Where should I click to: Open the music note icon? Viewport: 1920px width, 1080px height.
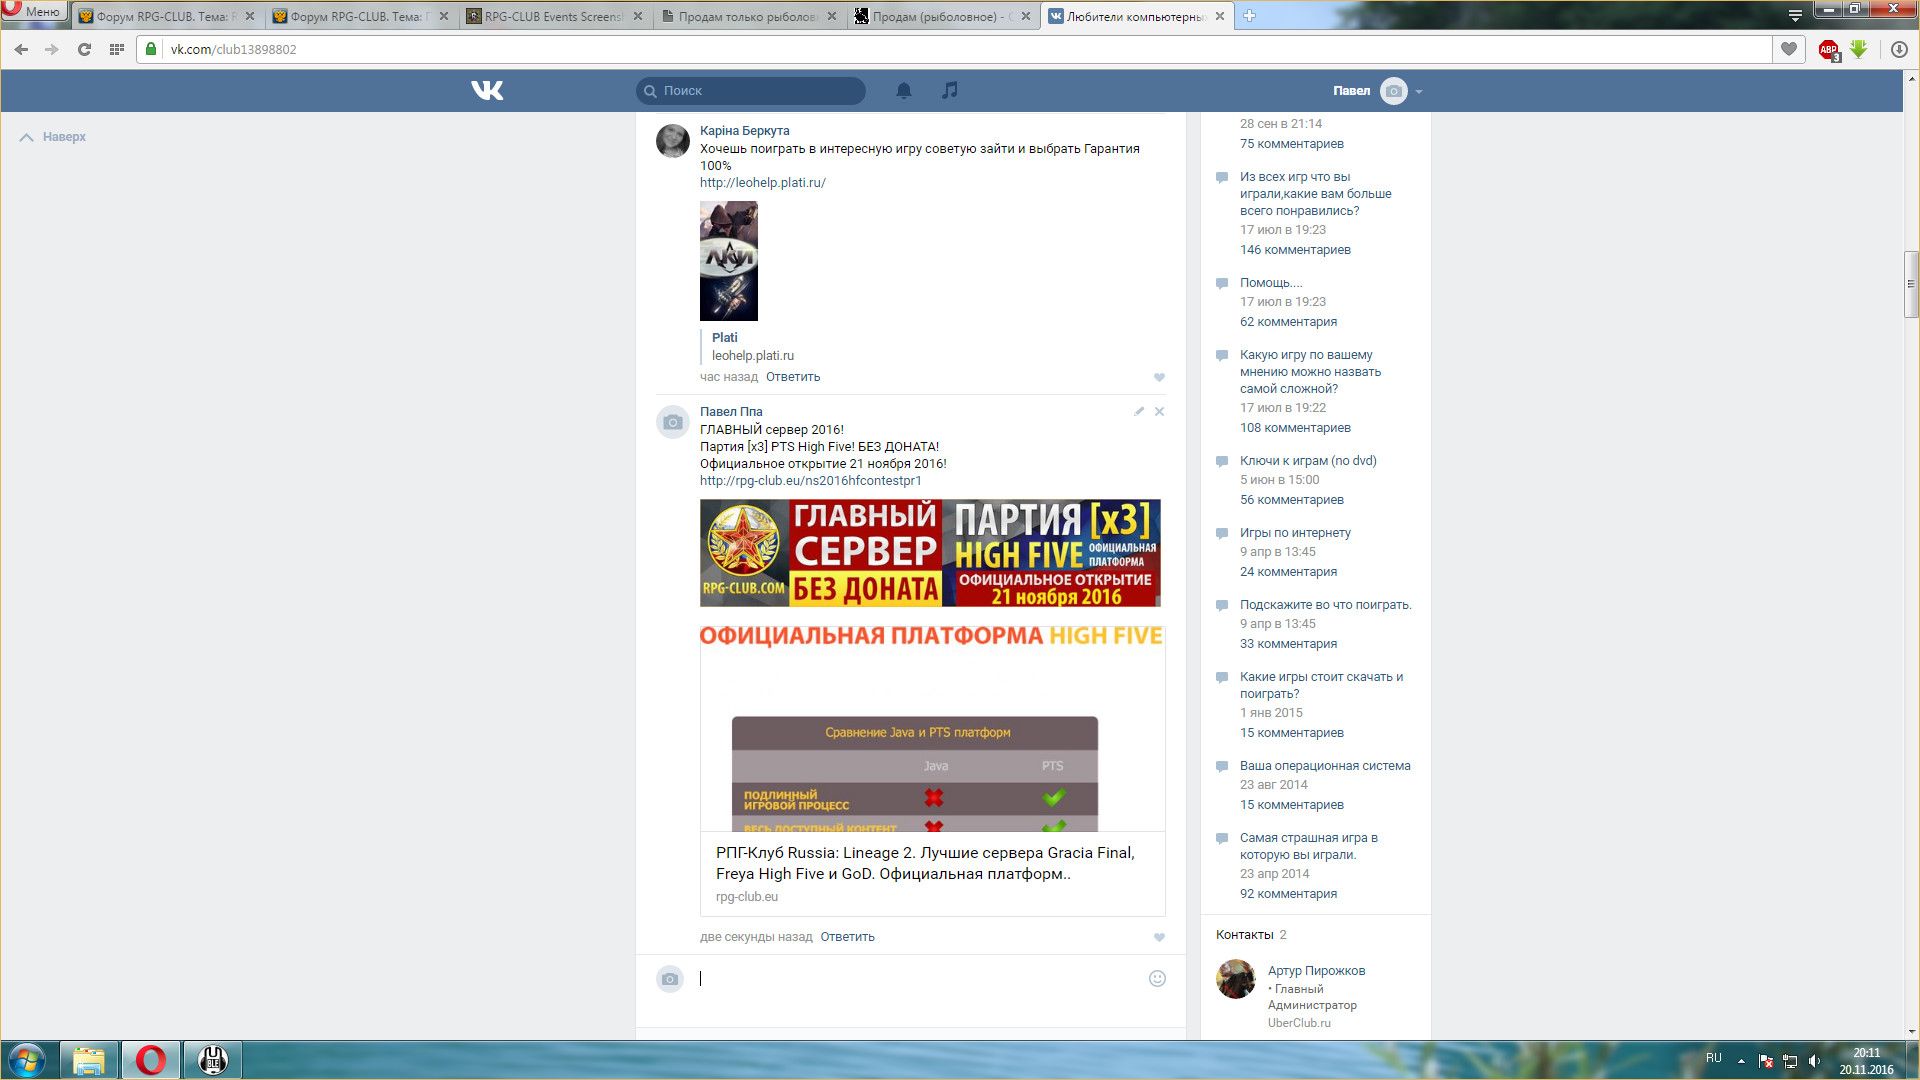[x=949, y=90]
